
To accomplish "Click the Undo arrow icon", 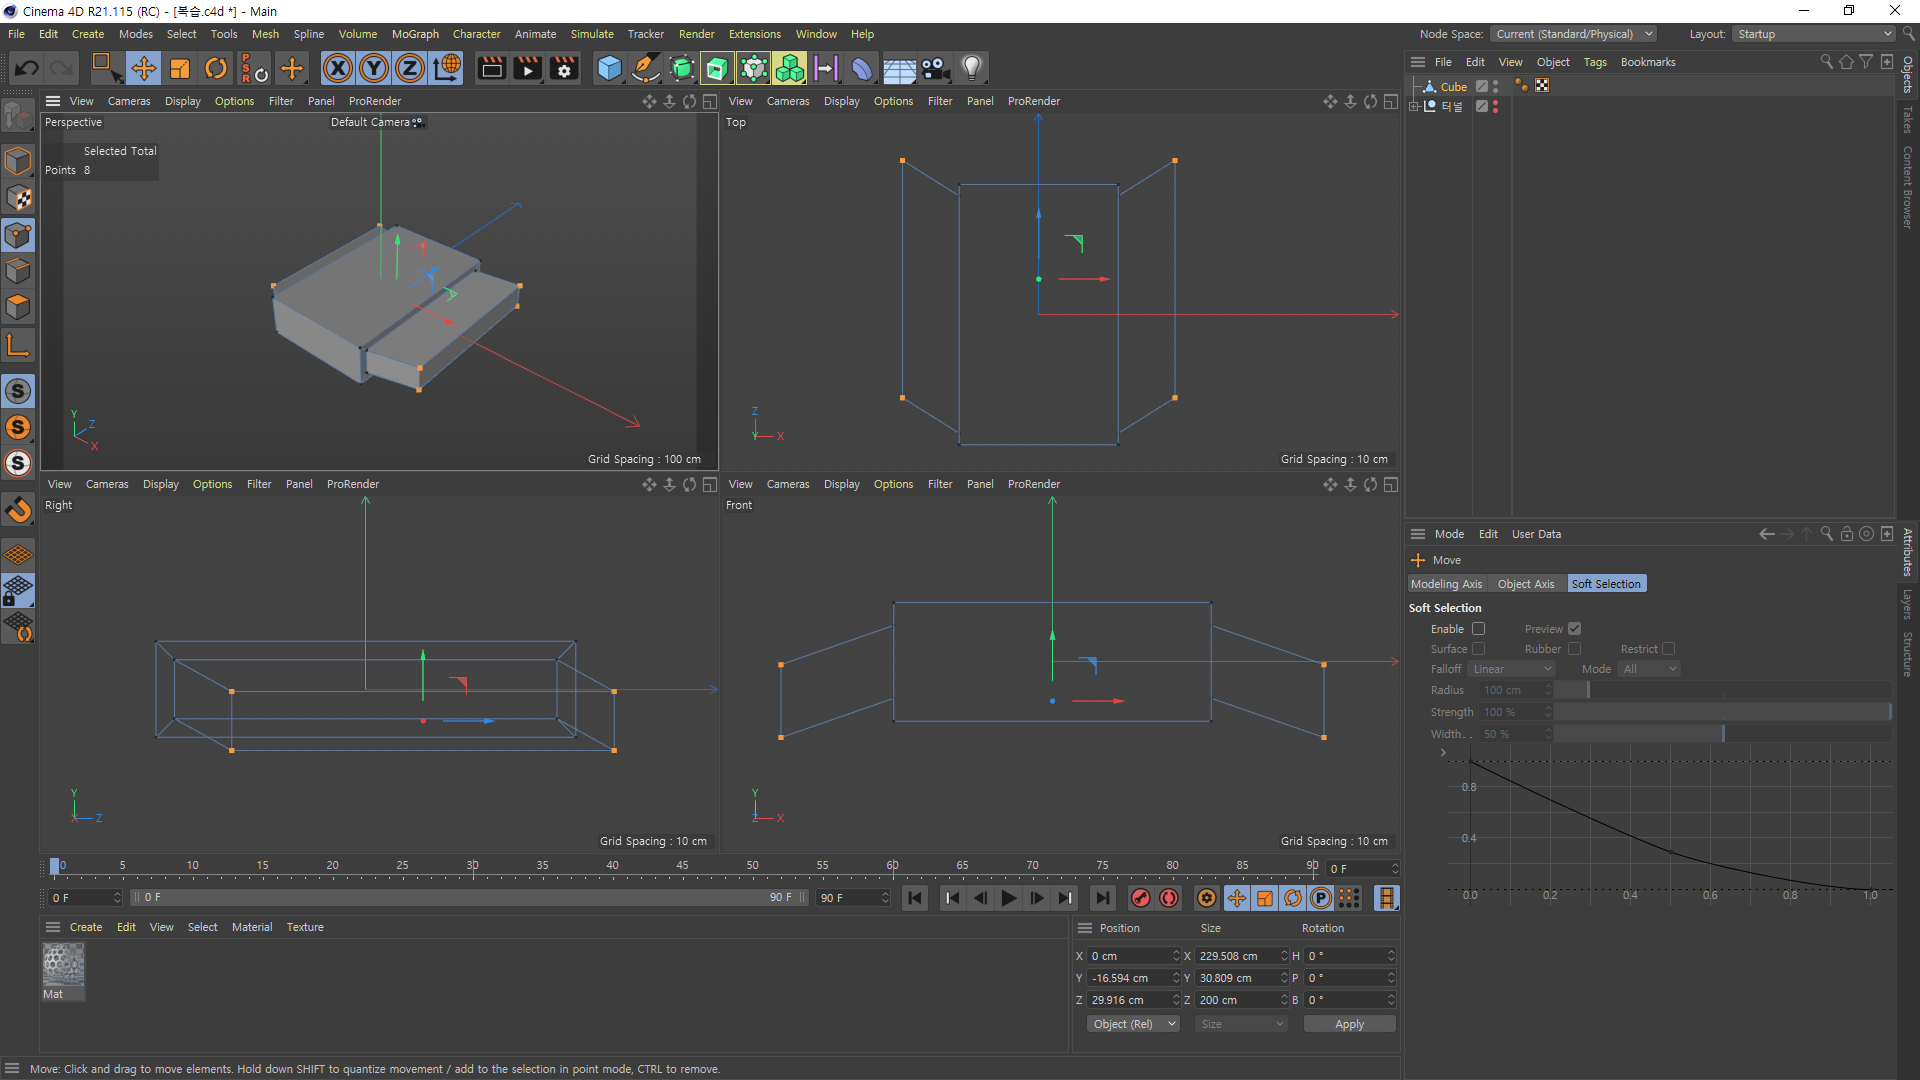I will [x=27, y=68].
